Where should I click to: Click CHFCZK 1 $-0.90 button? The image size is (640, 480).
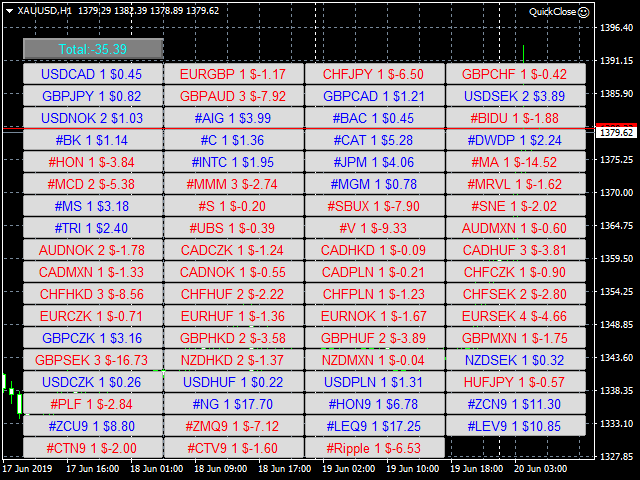click(x=516, y=272)
